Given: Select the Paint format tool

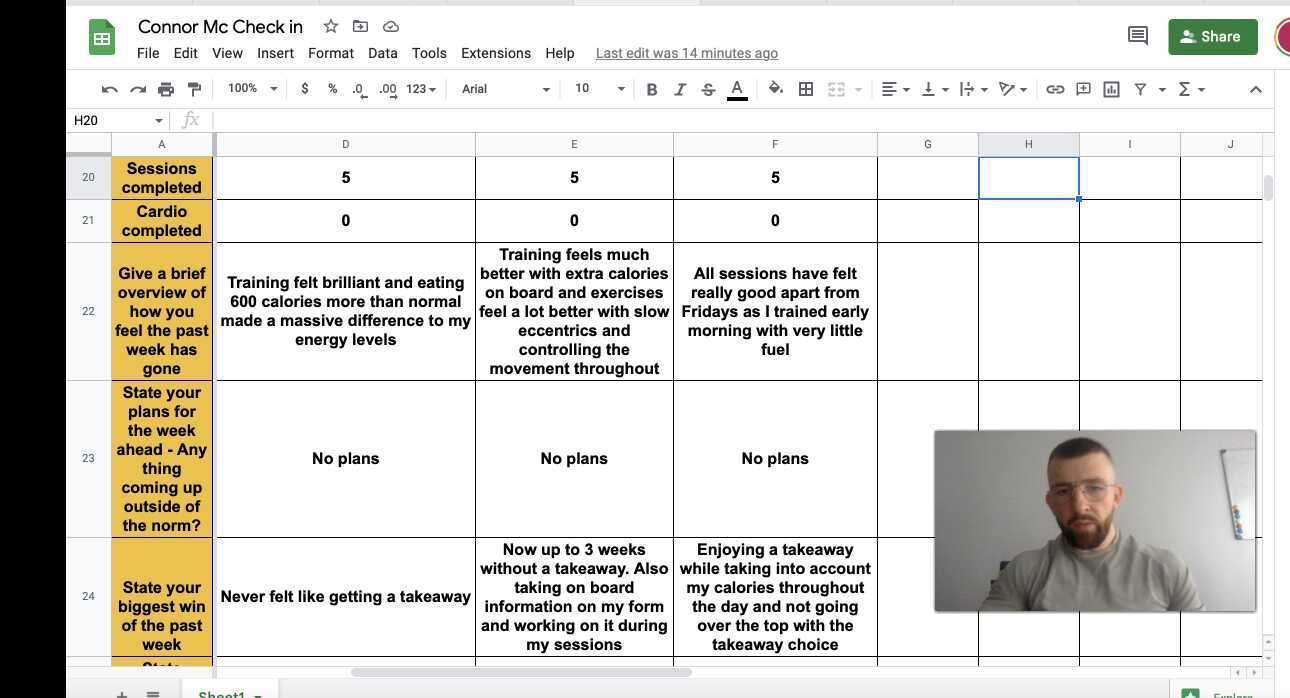Looking at the screenshot, I should 194,89.
